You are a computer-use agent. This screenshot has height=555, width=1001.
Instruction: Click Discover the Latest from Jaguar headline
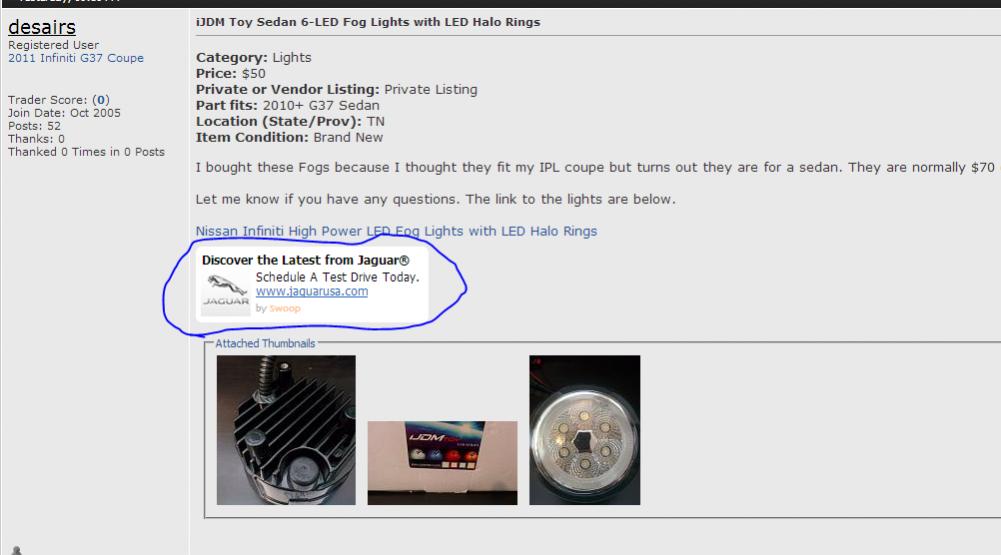pos(305,260)
